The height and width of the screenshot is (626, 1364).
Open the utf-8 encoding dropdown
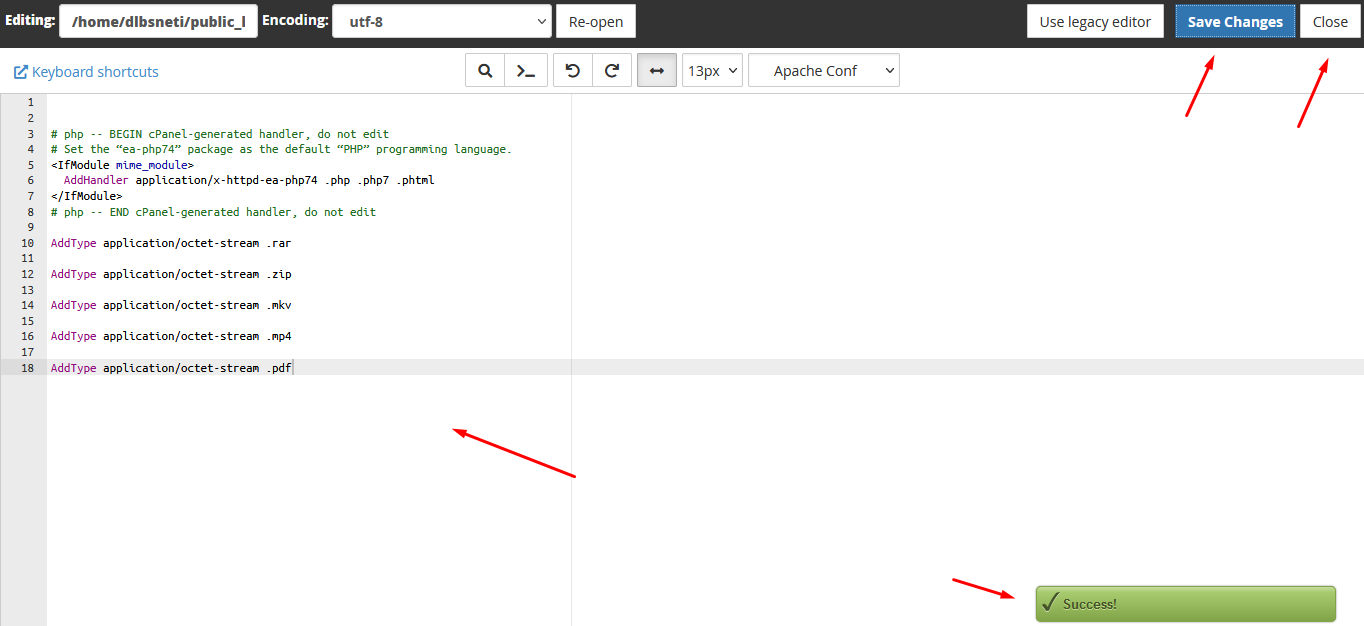[x=442, y=21]
